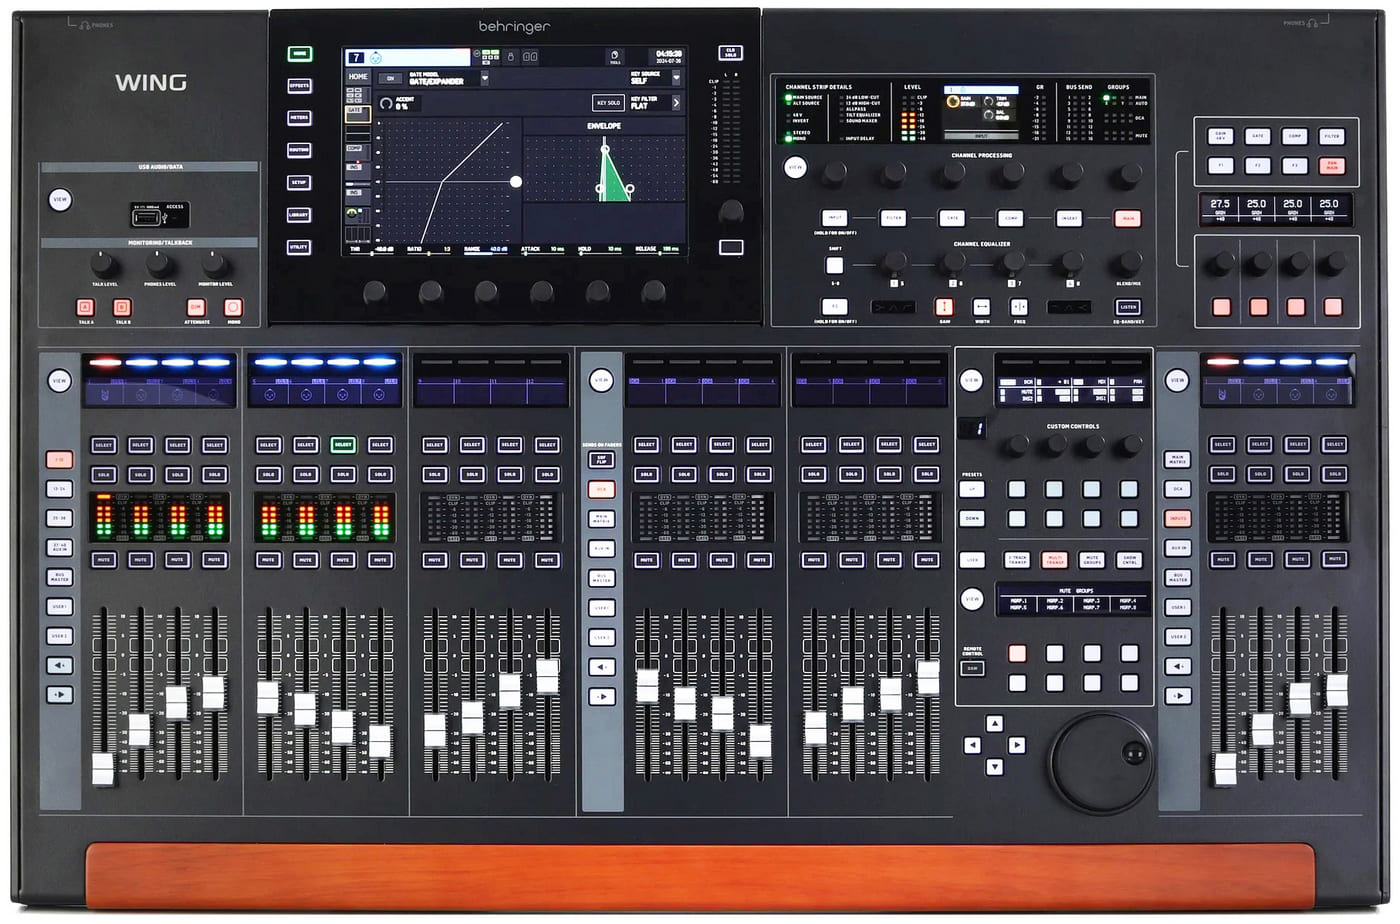Toggle the SHIFT button in Channel Equalizer
This screenshot has height=924, width=1400.
(x=834, y=265)
